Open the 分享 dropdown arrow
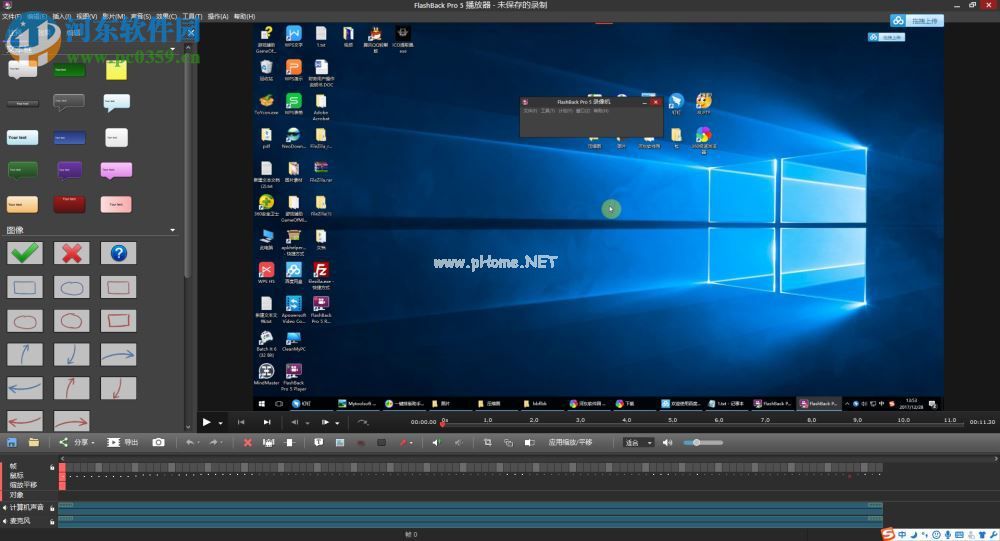The width and height of the screenshot is (1000, 541). point(92,443)
